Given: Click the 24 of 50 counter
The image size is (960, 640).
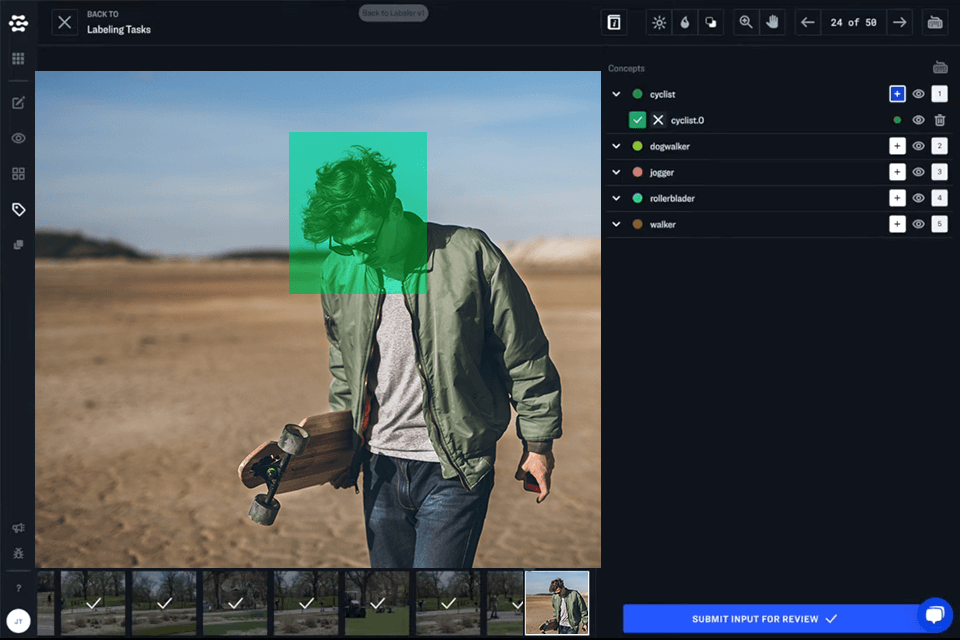Looking at the screenshot, I should (x=853, y=23).
